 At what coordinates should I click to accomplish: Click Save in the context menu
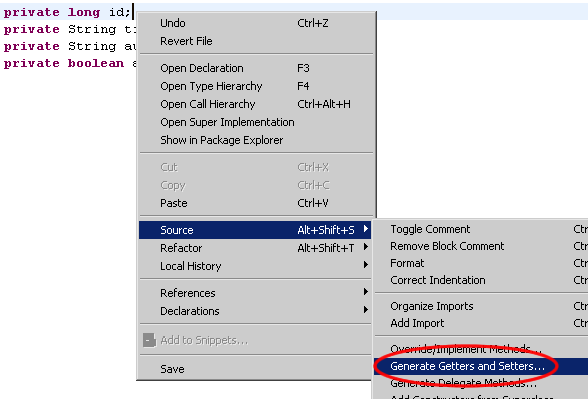tap(255, 369)
